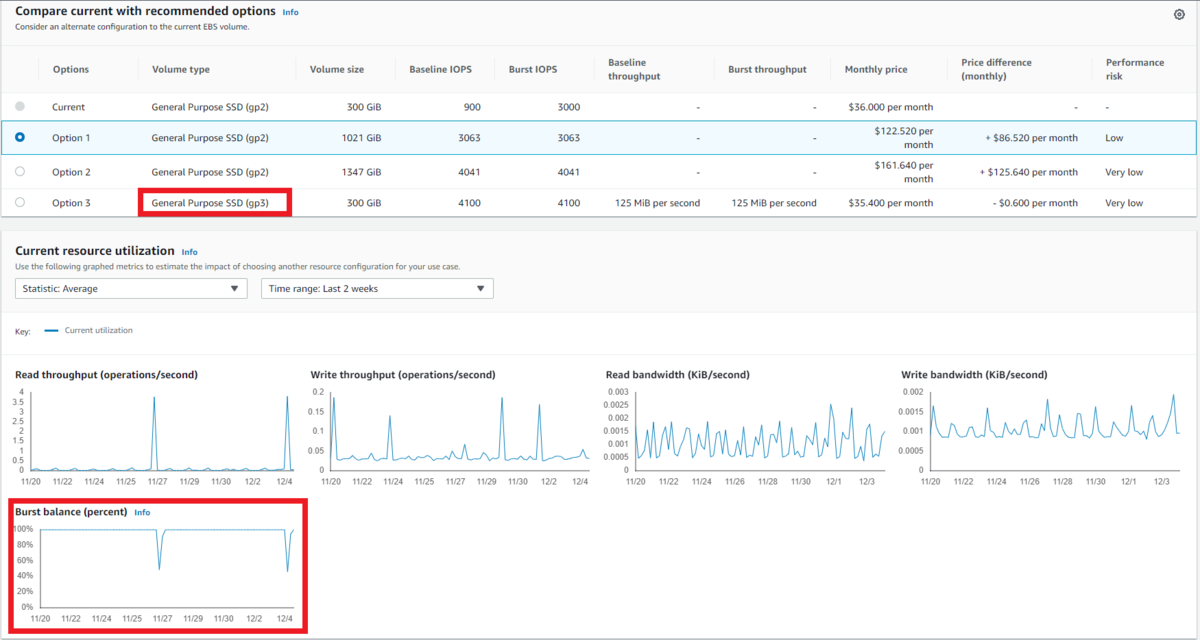Click the - $0.600 per month difference
Screen dimensions: 1200x640
1034,203
